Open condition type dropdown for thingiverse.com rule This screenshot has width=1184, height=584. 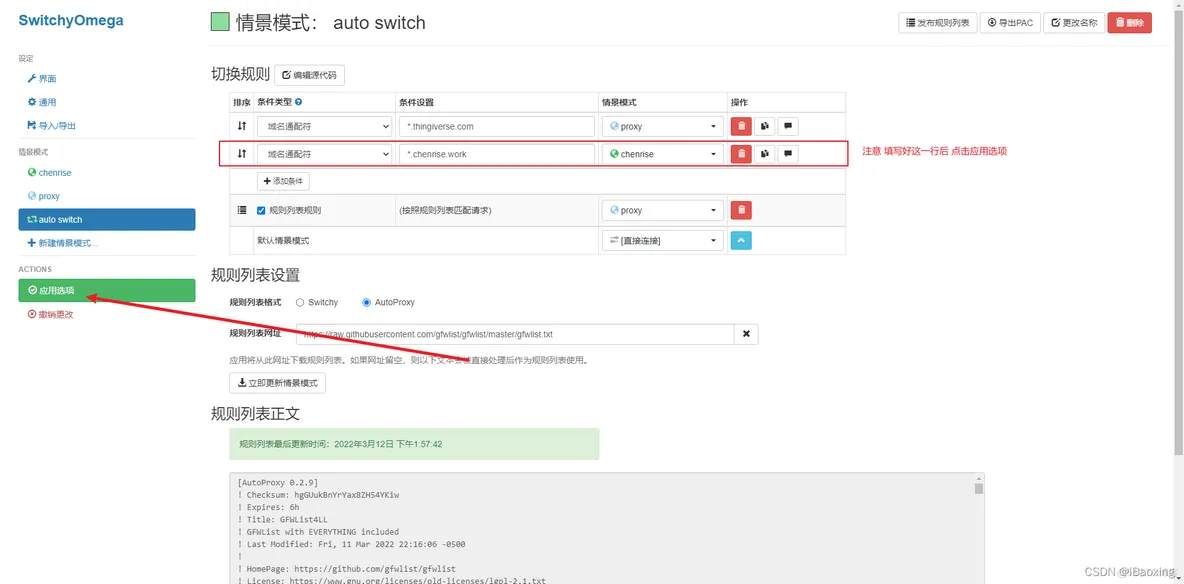pos(324,127)
